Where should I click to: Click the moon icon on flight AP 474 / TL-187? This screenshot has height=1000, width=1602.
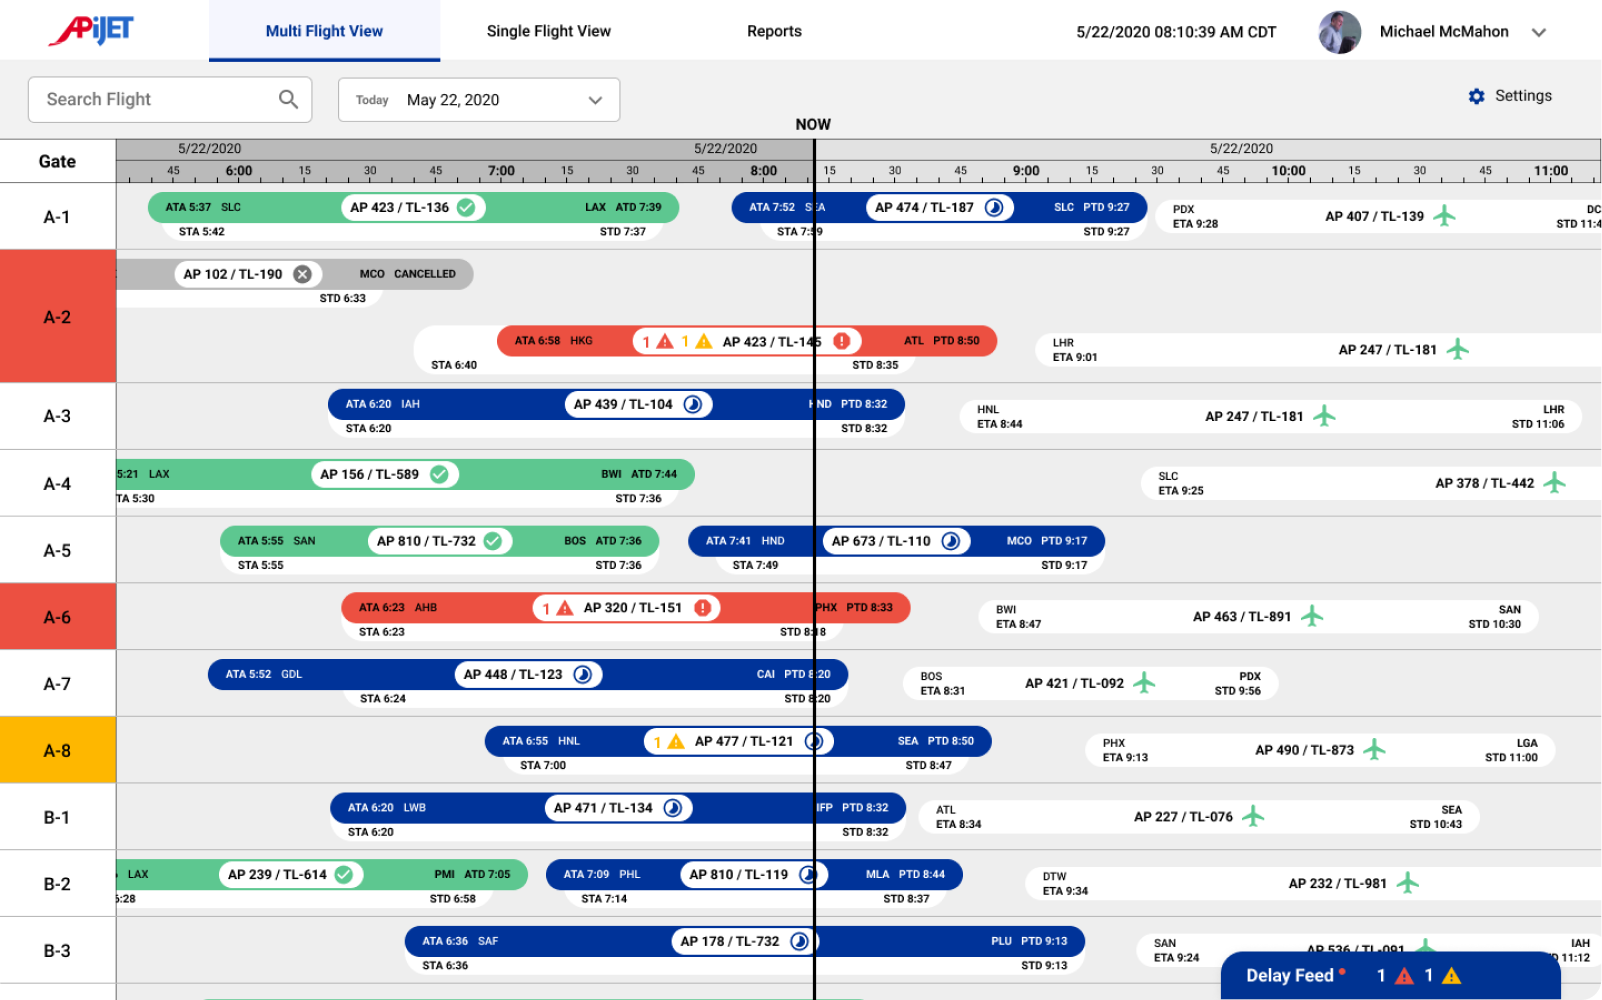pos(993,207)
